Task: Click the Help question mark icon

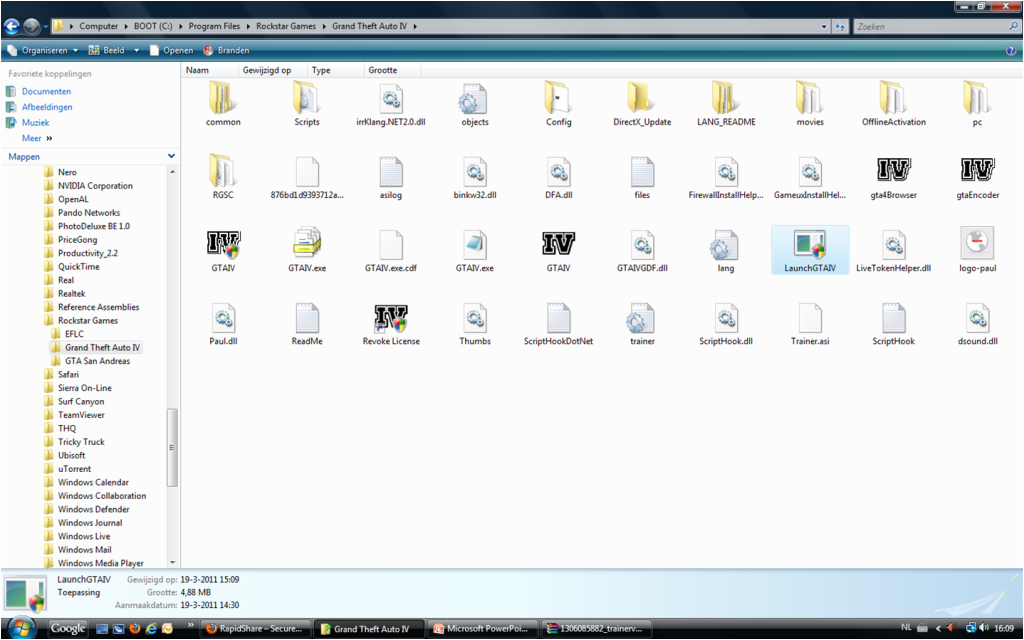Action: click(x=1012, y=50)
